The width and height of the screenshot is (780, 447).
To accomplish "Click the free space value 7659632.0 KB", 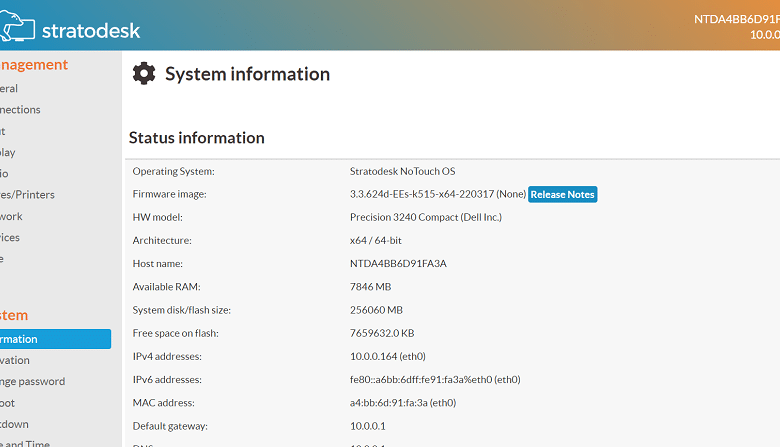I will 382,333.
